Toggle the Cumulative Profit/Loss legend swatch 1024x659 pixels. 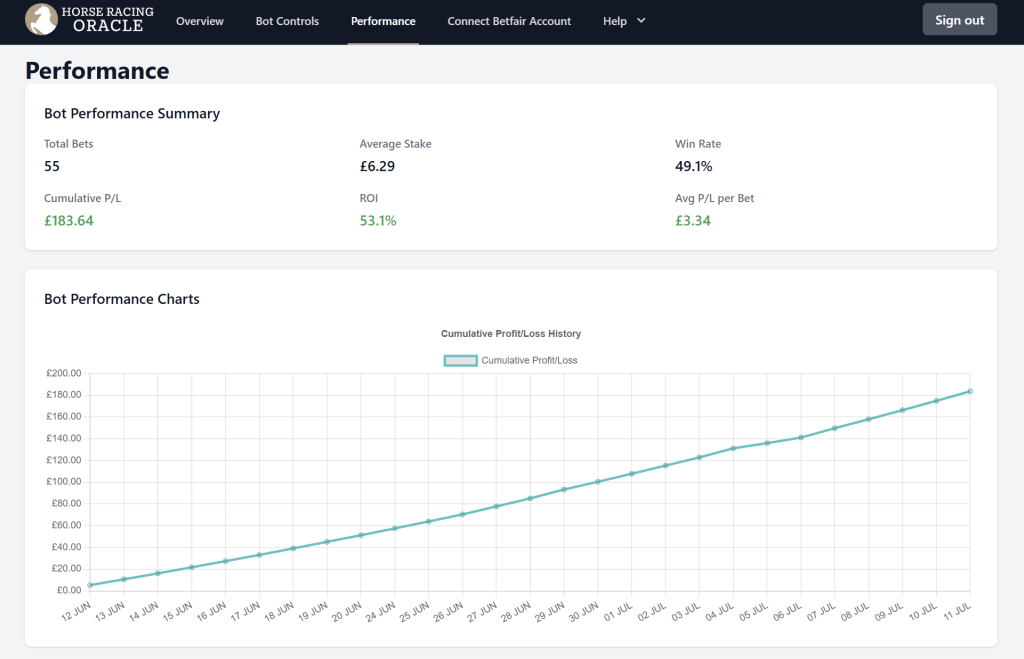[460, 360]
